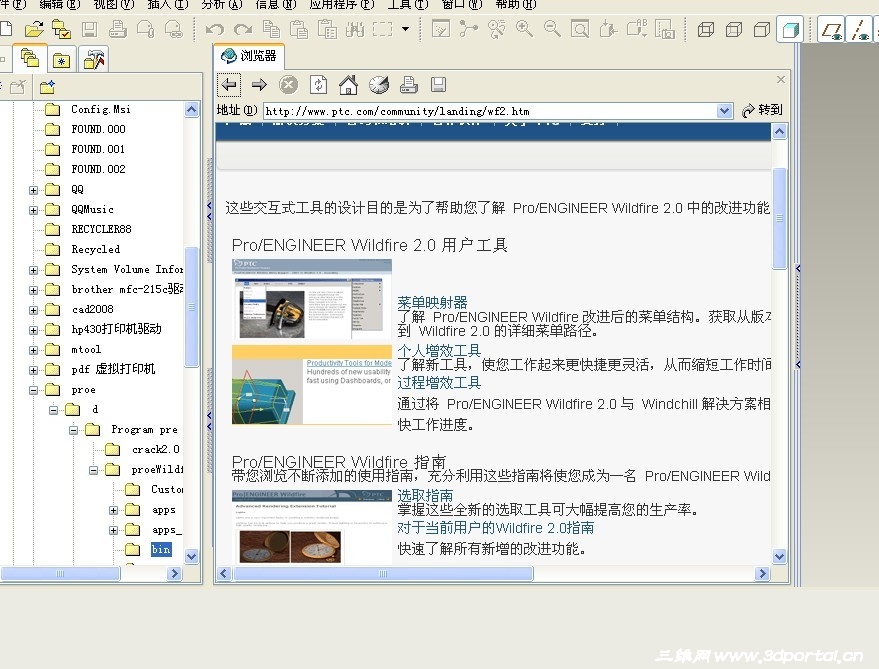Image resolution: width=879 pixels, height=669 pixels.
Task: Click the new folder star icon
Action: pos(48,87)
